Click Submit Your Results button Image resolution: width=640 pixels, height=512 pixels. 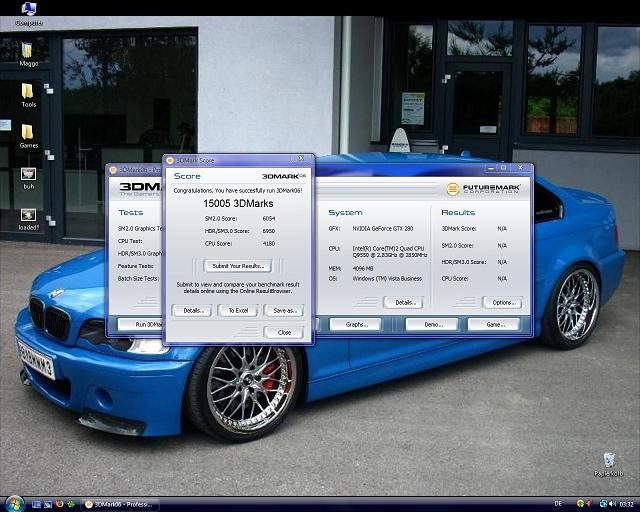click(238, 266)
